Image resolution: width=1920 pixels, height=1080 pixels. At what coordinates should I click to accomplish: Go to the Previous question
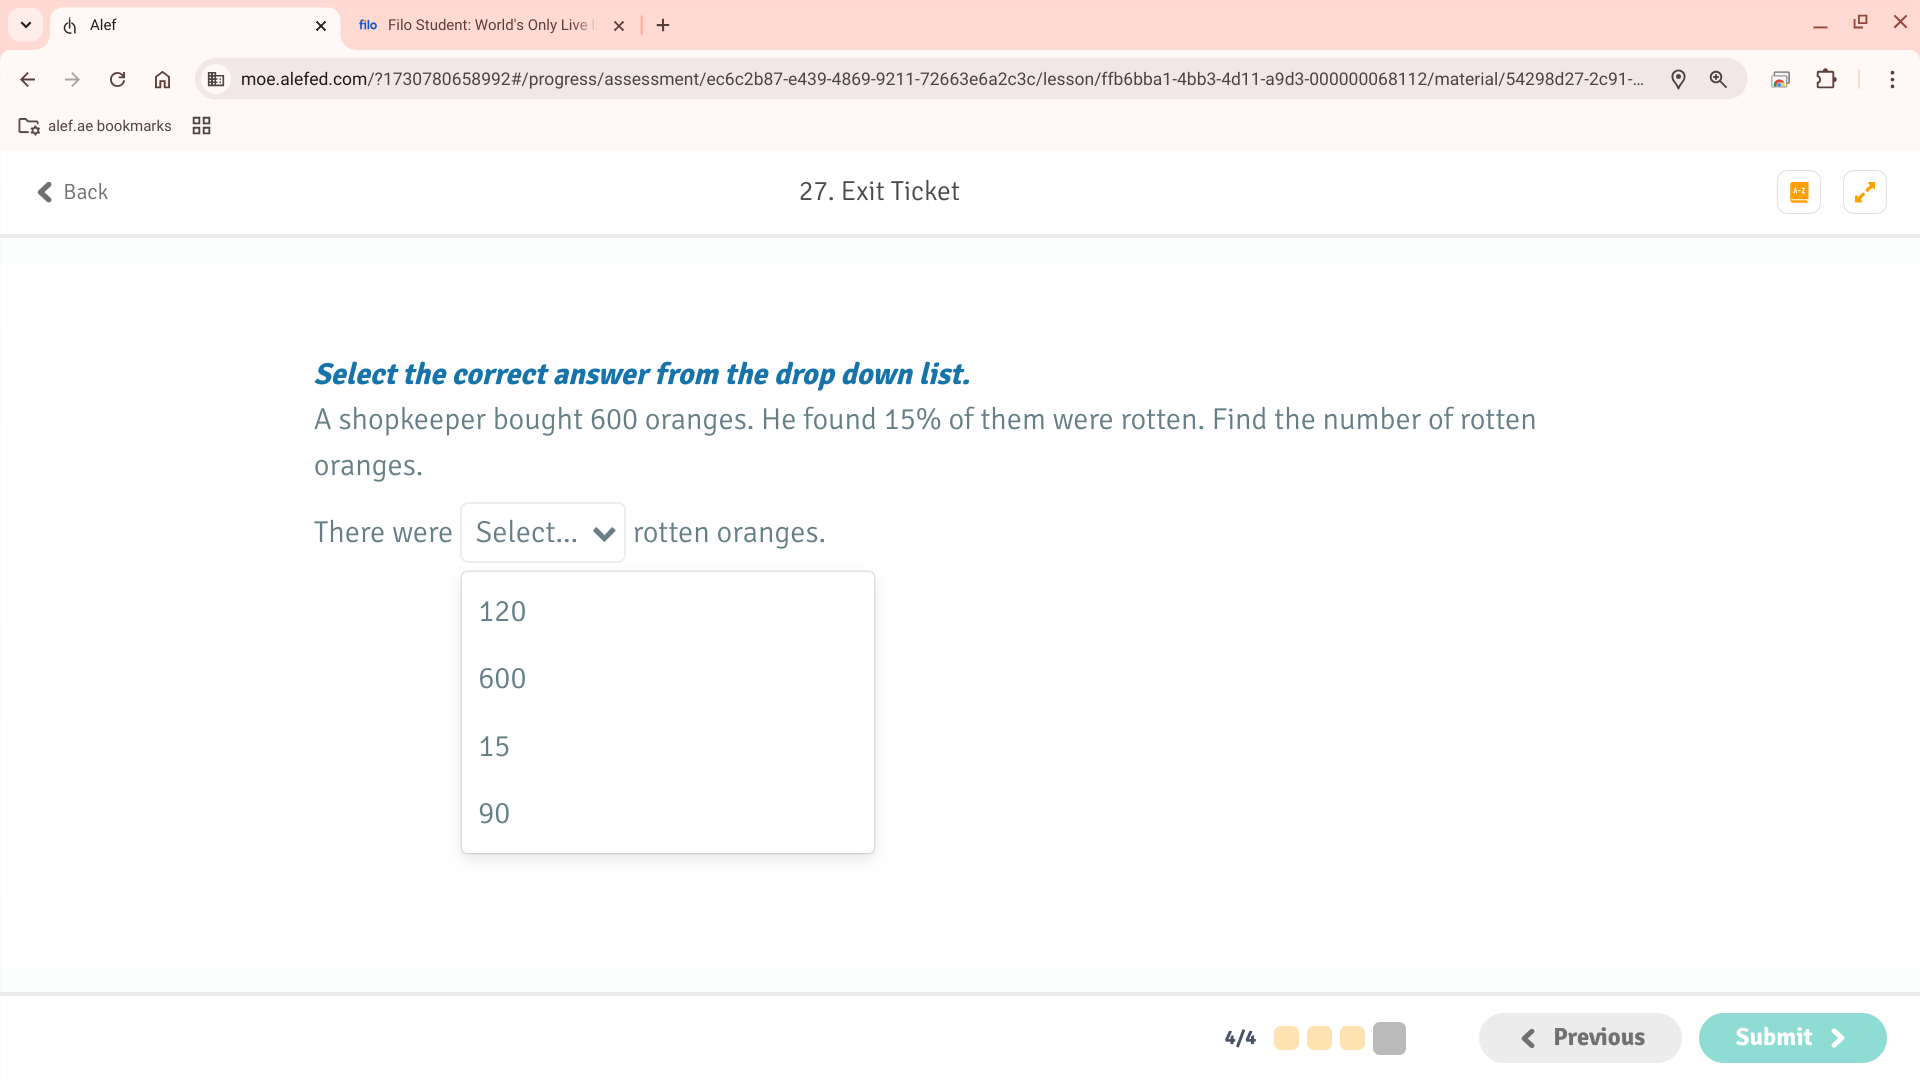(1580, 1038)
